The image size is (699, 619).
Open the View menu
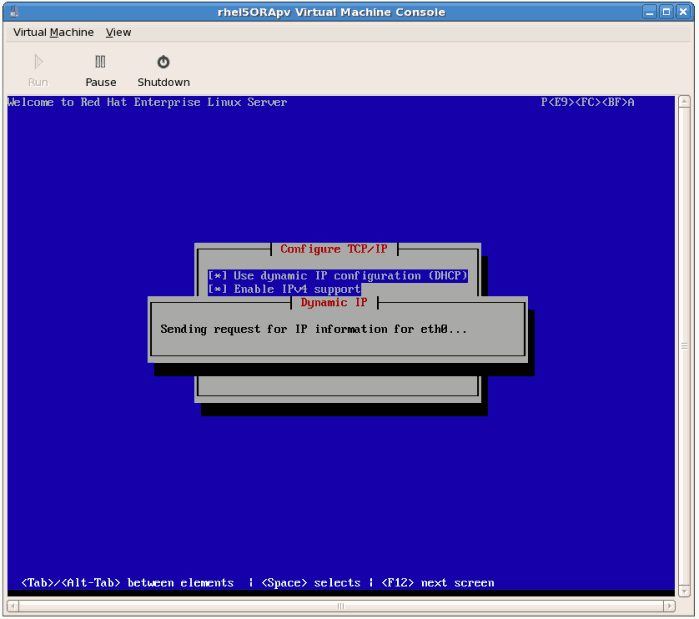pos(118,32)
